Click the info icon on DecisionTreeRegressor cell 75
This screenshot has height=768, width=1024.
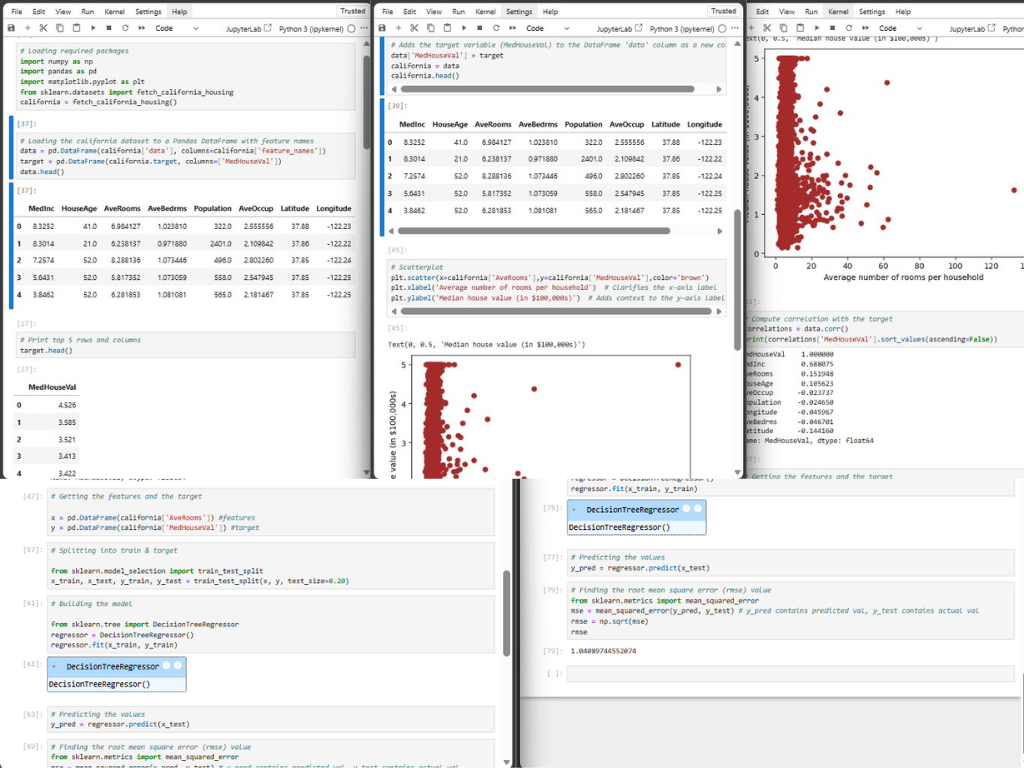686,509
